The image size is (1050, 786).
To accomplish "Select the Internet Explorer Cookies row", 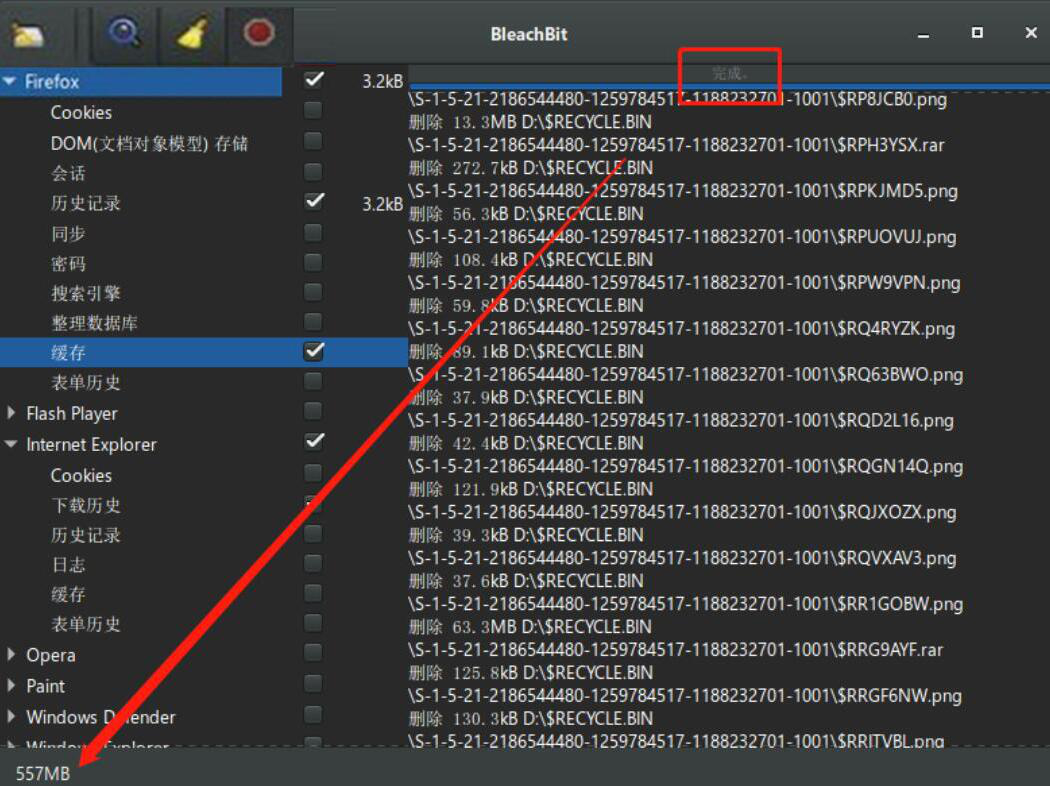I will click(204, 475).
